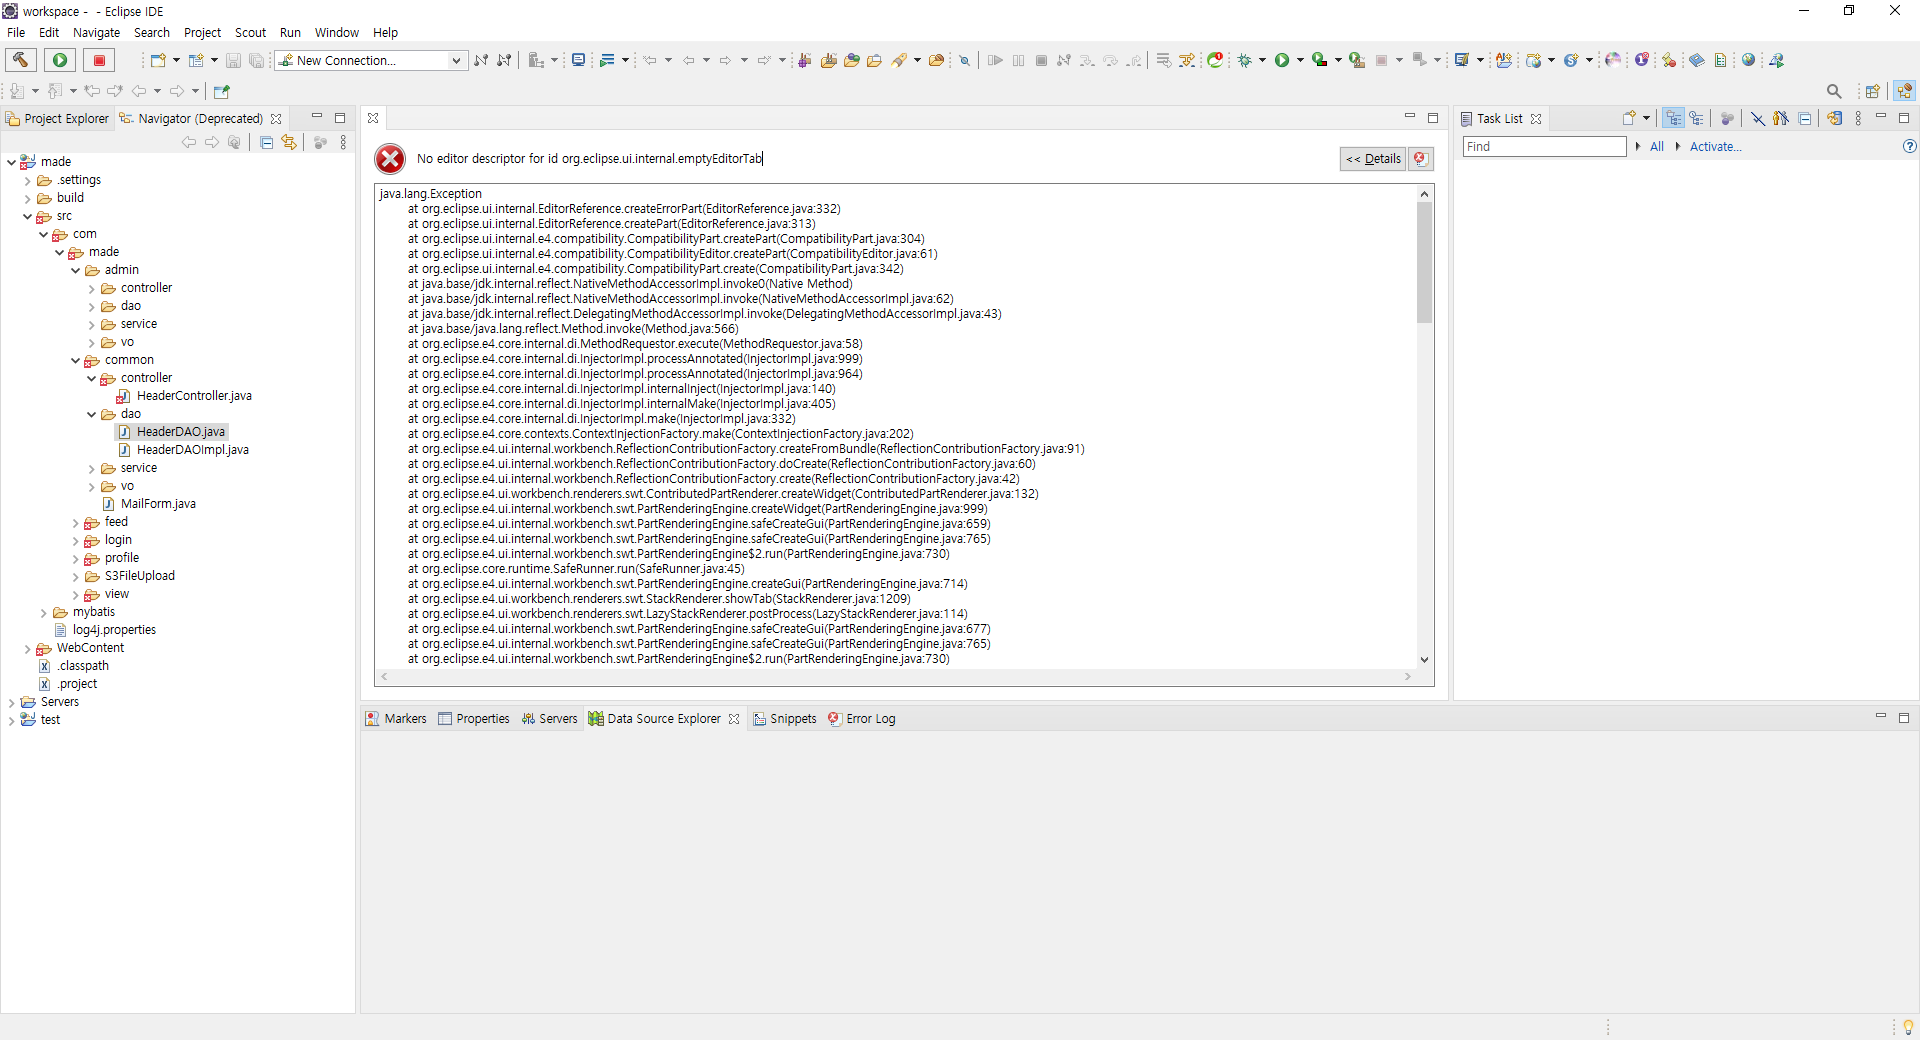Click right arrow of horizontal trace scrollbar
1920x1040 pixels.
click(1408, 677)
